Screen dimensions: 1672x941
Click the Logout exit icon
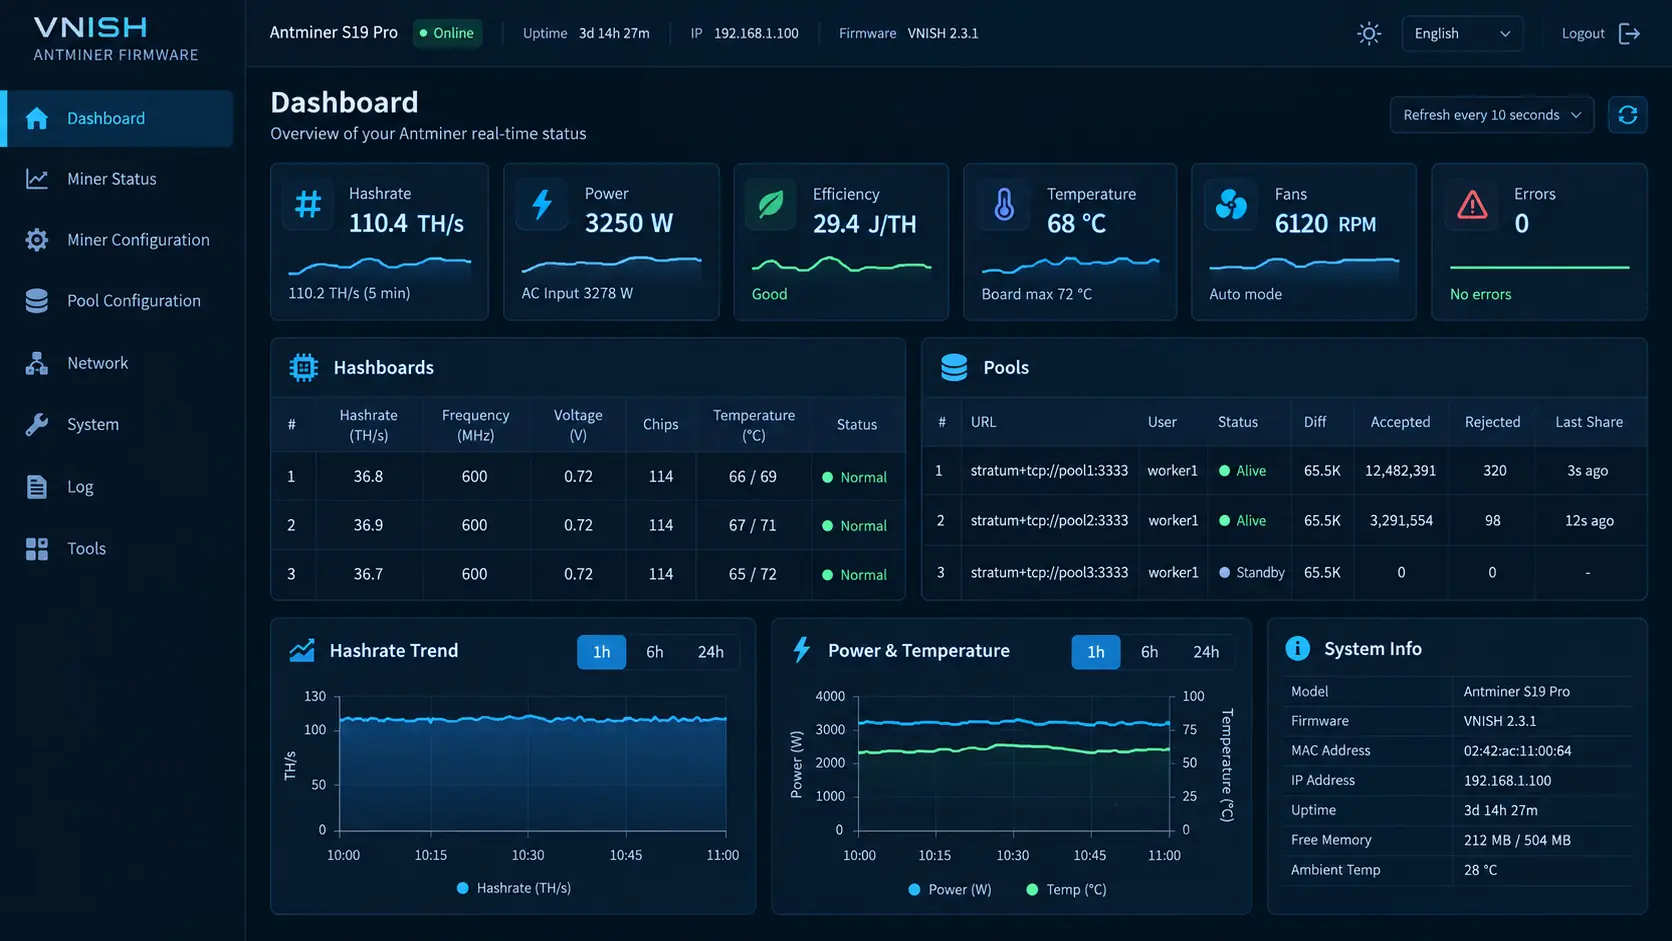(1629, 34)
